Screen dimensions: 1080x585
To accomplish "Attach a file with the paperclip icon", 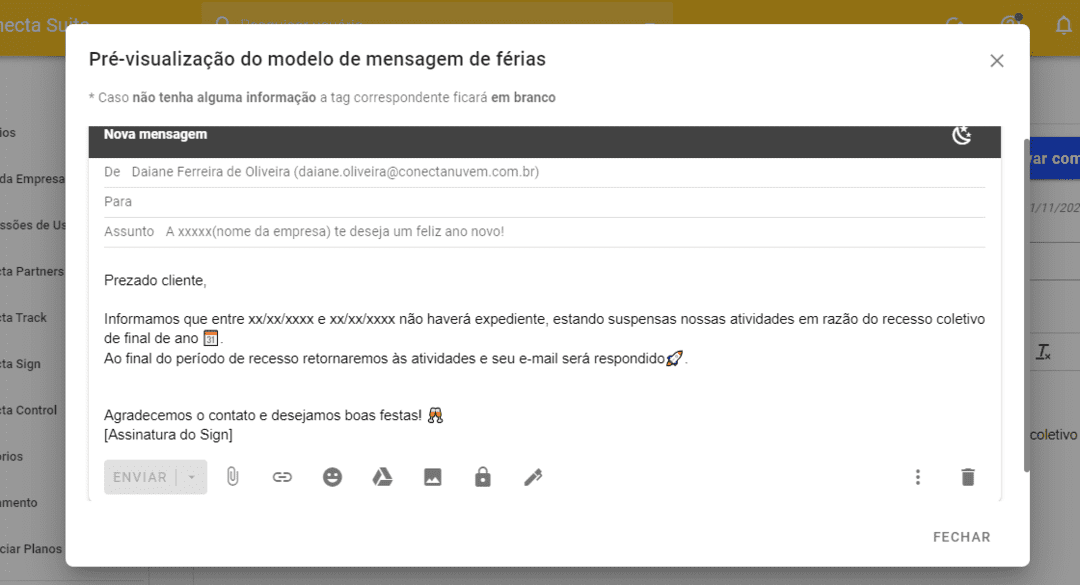I will click(x=232, y=477).
